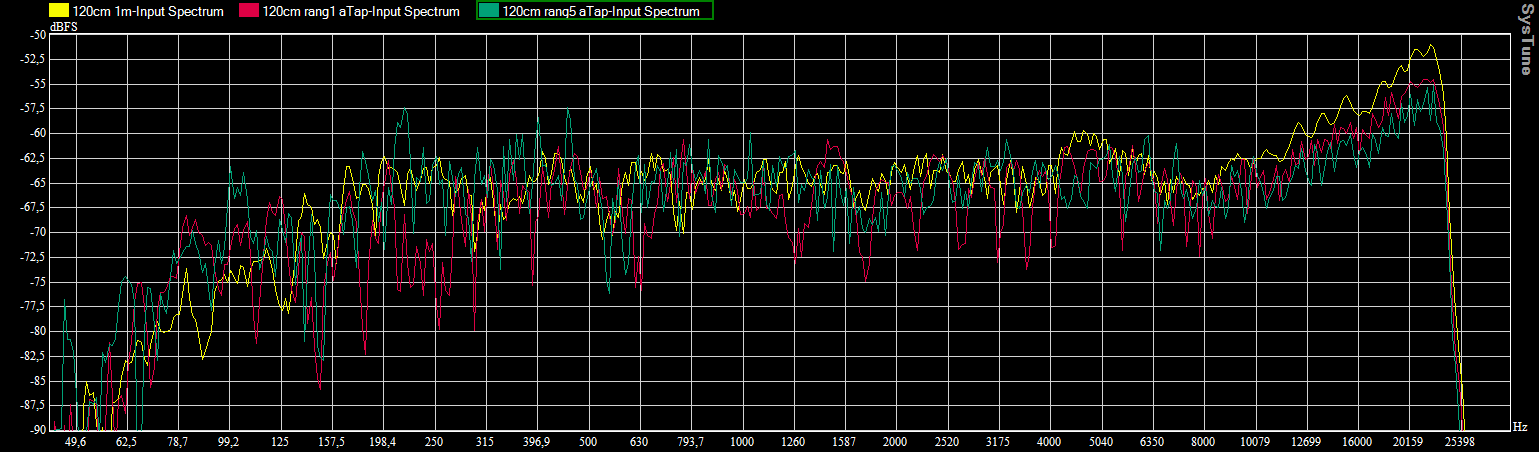1539x452 pixels.
Task: Click the -50 dBFS level axis label
Action: point(37,34)
